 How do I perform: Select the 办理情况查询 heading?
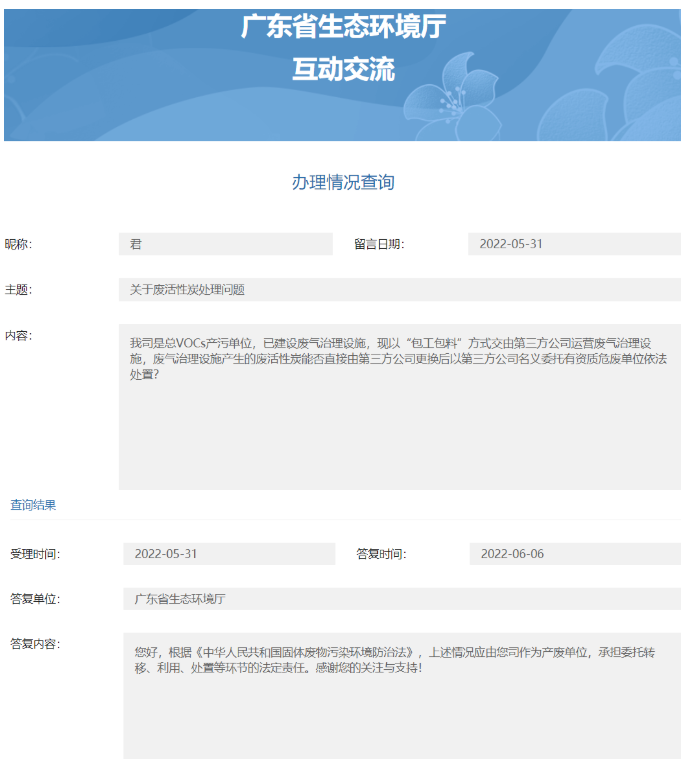click(343, 182)
